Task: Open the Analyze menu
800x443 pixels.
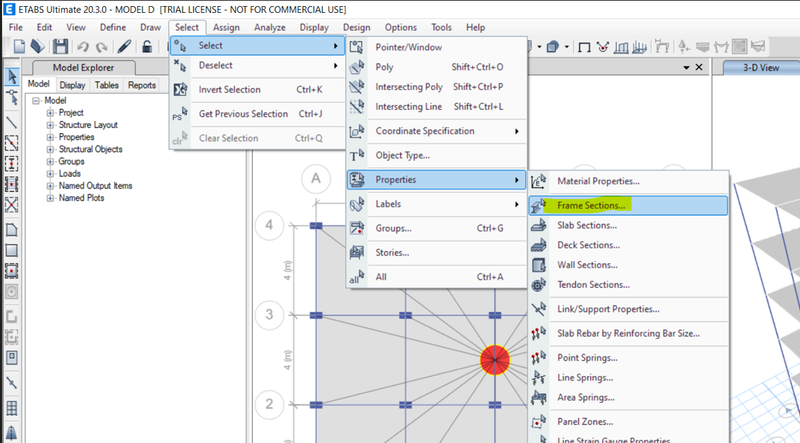Action: (270, 28)
